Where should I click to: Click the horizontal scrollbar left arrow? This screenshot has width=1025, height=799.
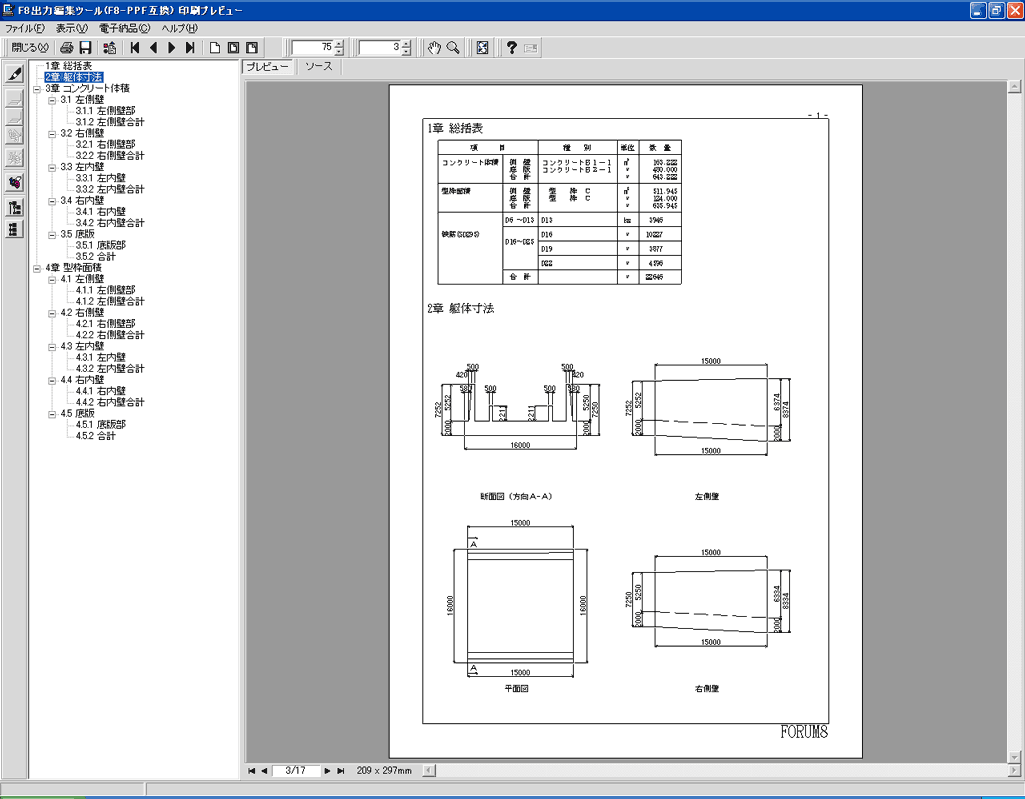click(428, 771)
